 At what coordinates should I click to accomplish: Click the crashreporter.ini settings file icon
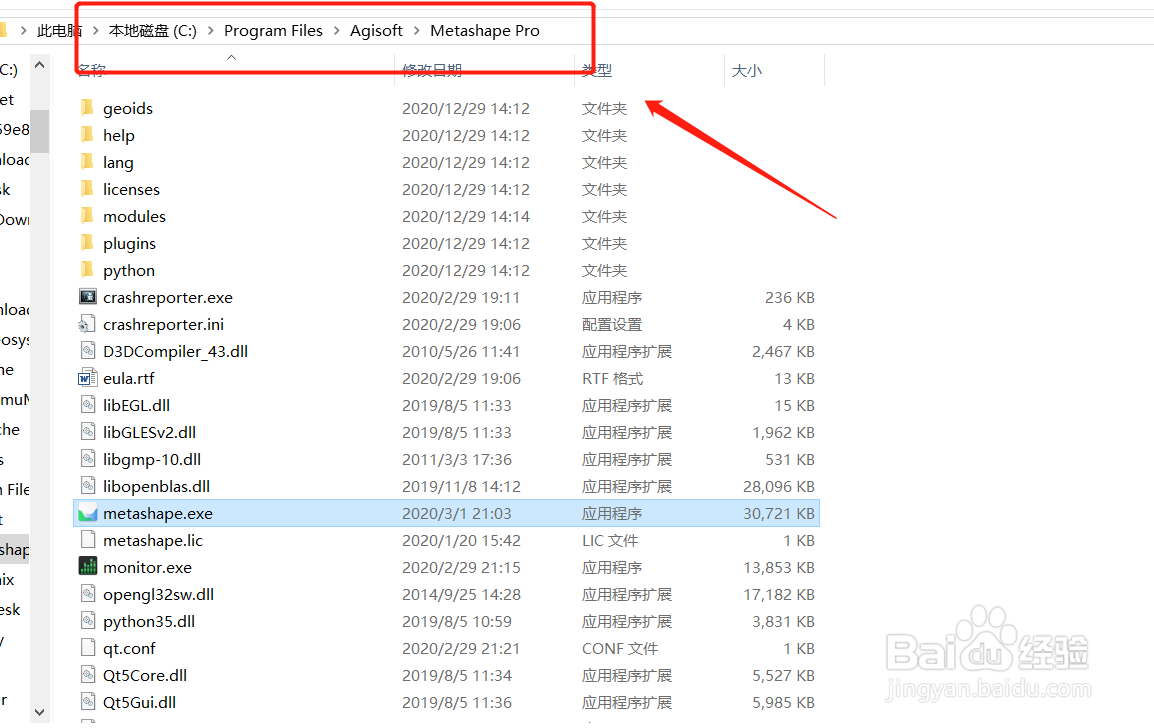click(x=88, y=324)
